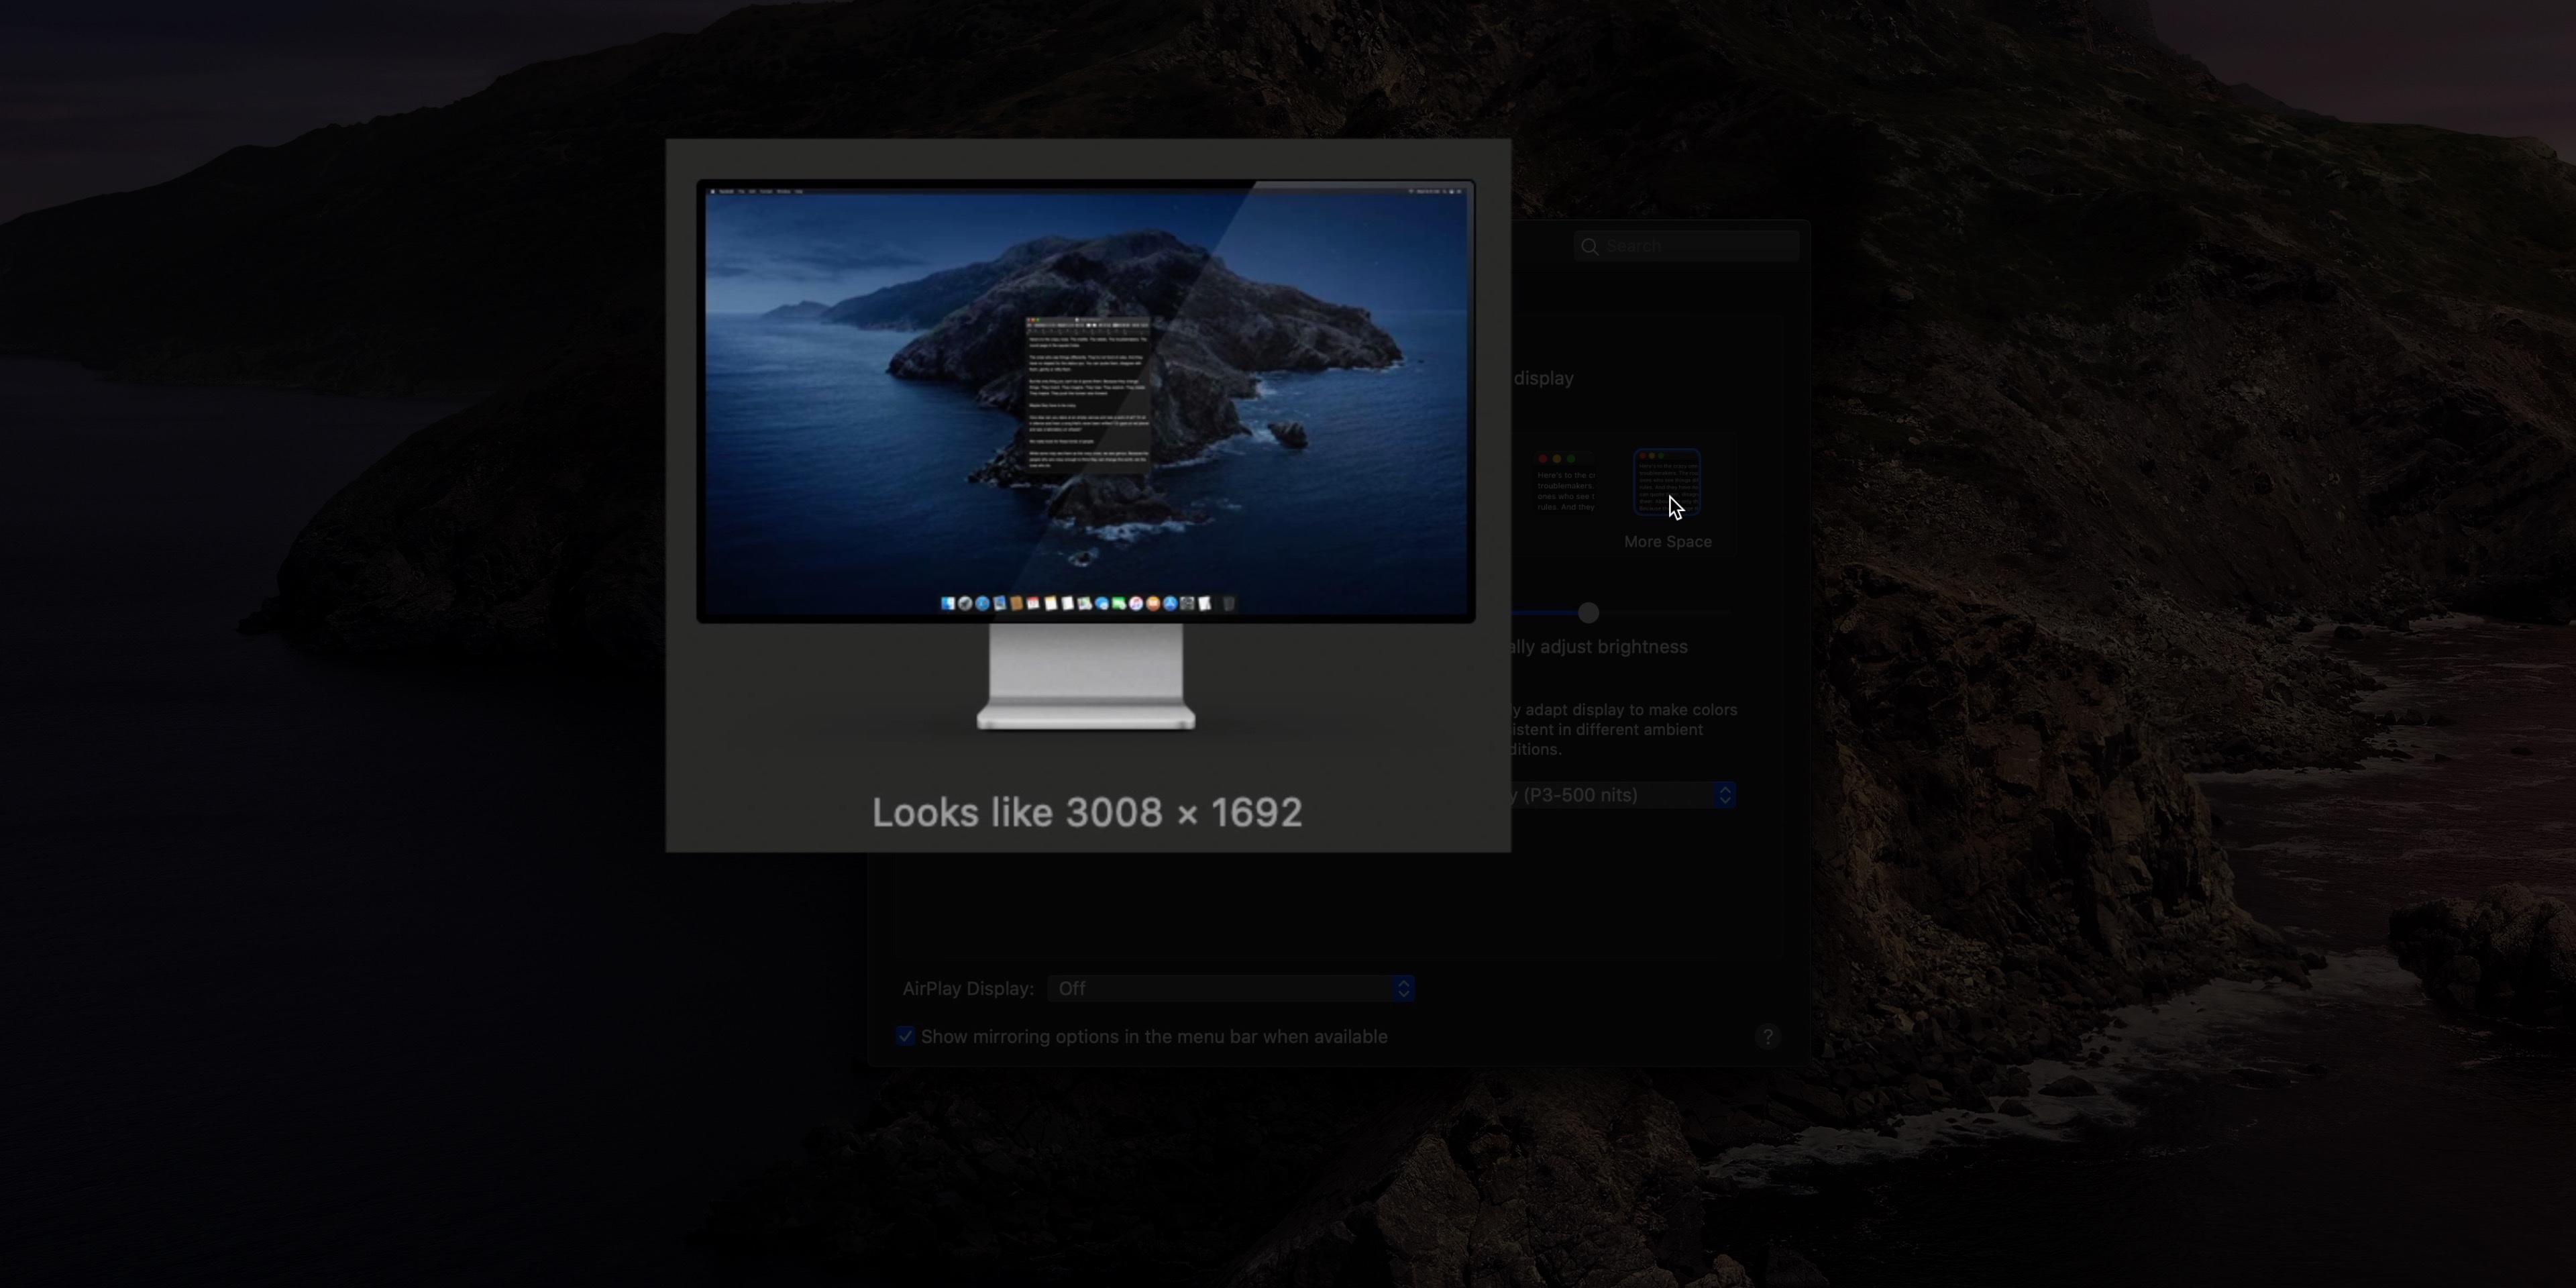Click the "Looks like 3008 × 1692" caption
The image size is (2576, 1288).
pyautogui.click(x=1087, y=813)
